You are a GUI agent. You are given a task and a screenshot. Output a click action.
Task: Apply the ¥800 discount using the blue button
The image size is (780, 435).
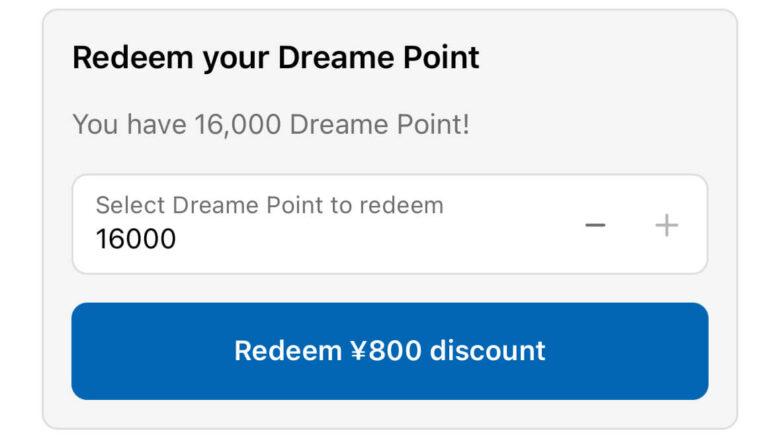click(389, 350)
